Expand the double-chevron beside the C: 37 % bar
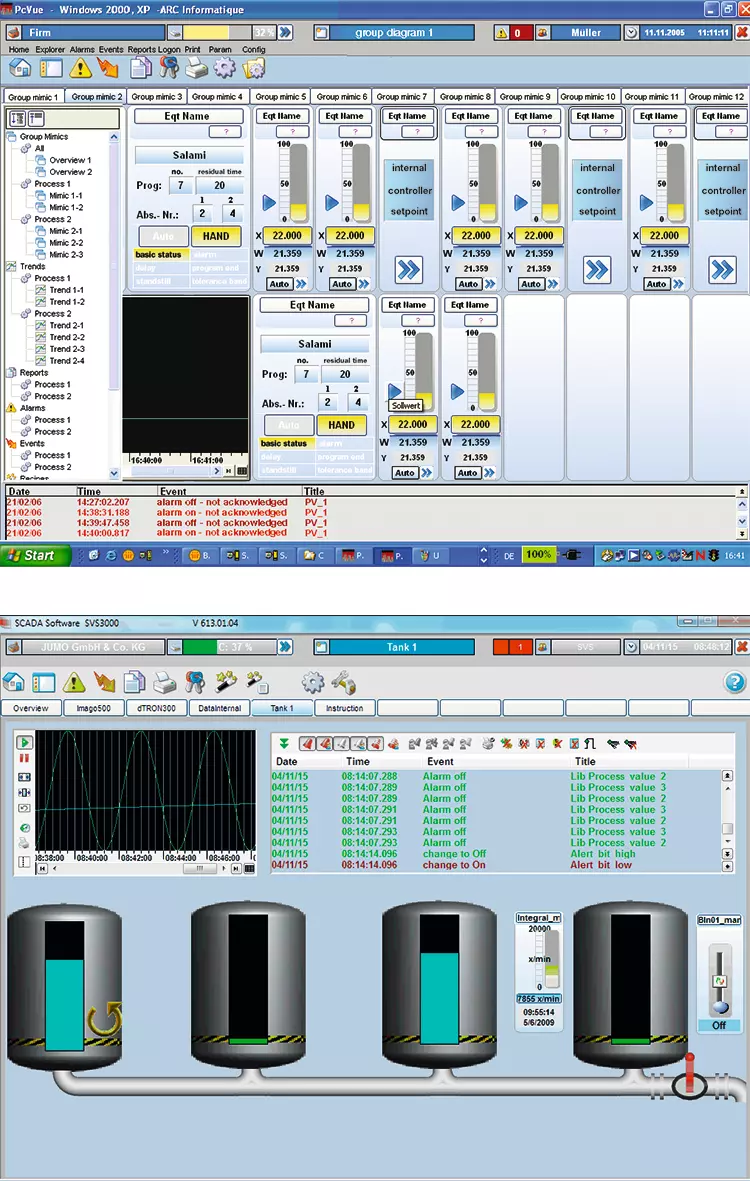The height and width of the screenshot is (1181, 750). point(285,647)
